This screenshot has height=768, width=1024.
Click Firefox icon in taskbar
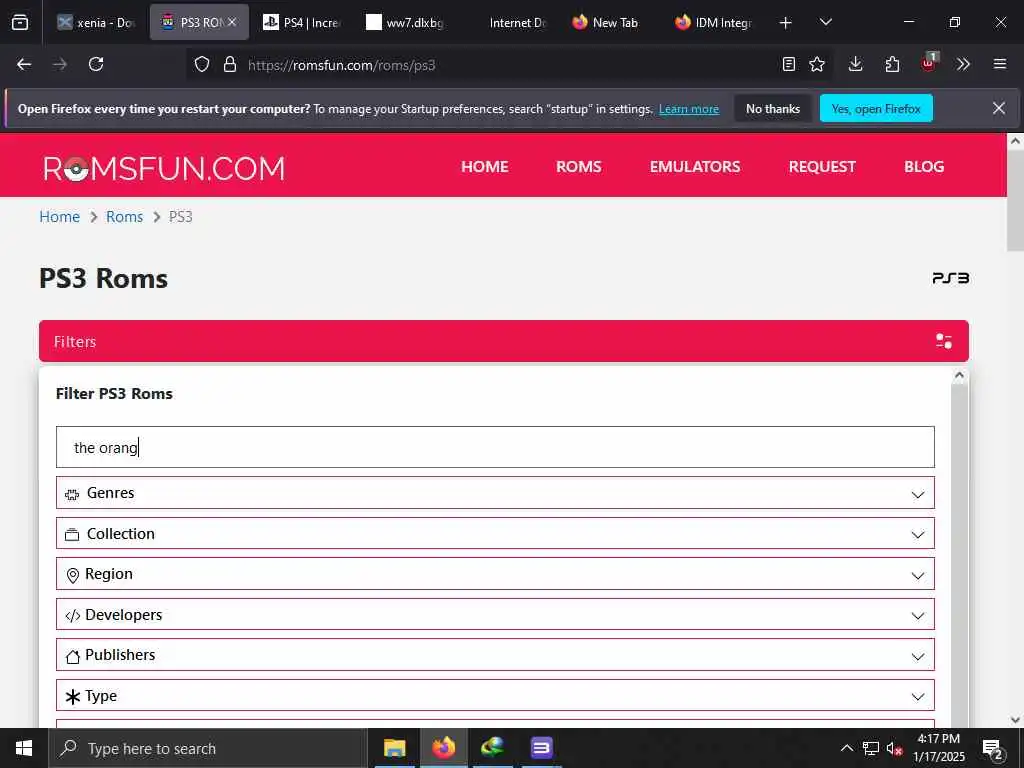click(x=443, y=748)
